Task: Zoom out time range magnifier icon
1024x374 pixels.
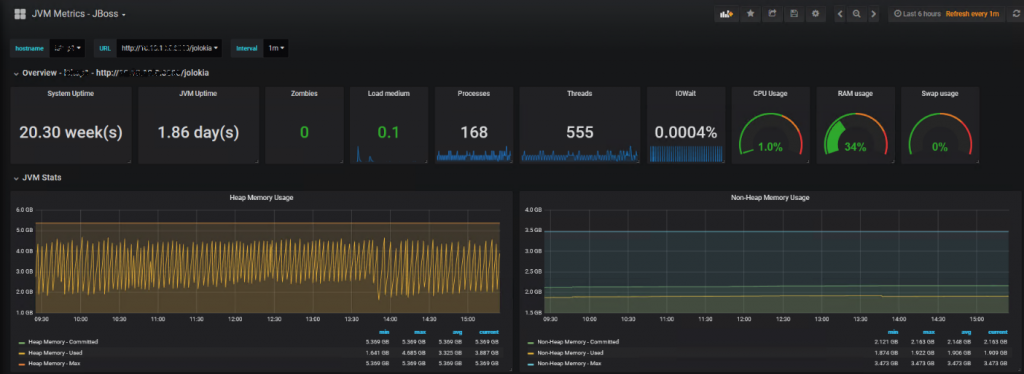Action: [857, 14]
